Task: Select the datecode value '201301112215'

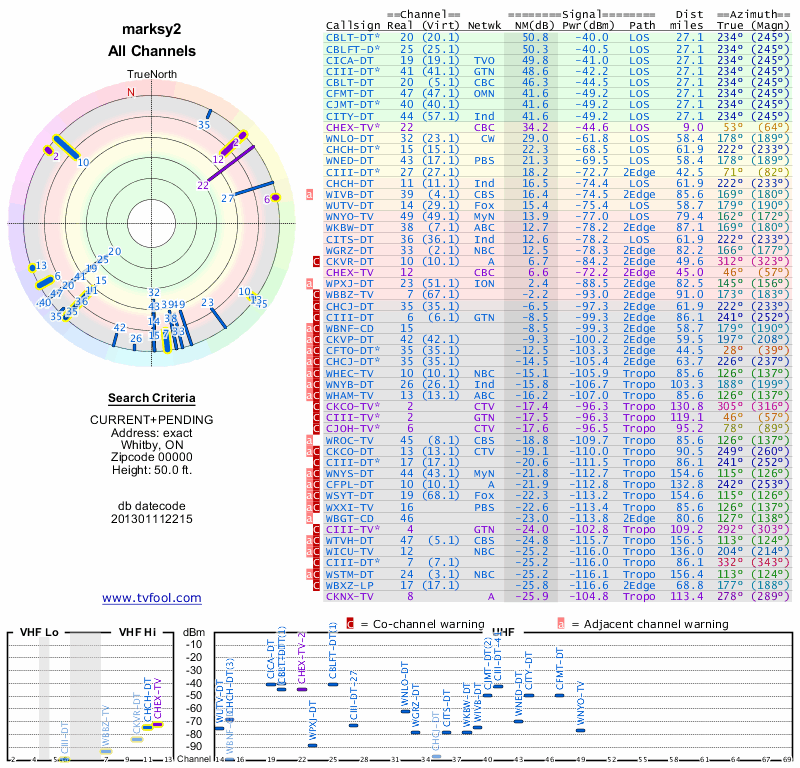Action: (x=152, y=519)
